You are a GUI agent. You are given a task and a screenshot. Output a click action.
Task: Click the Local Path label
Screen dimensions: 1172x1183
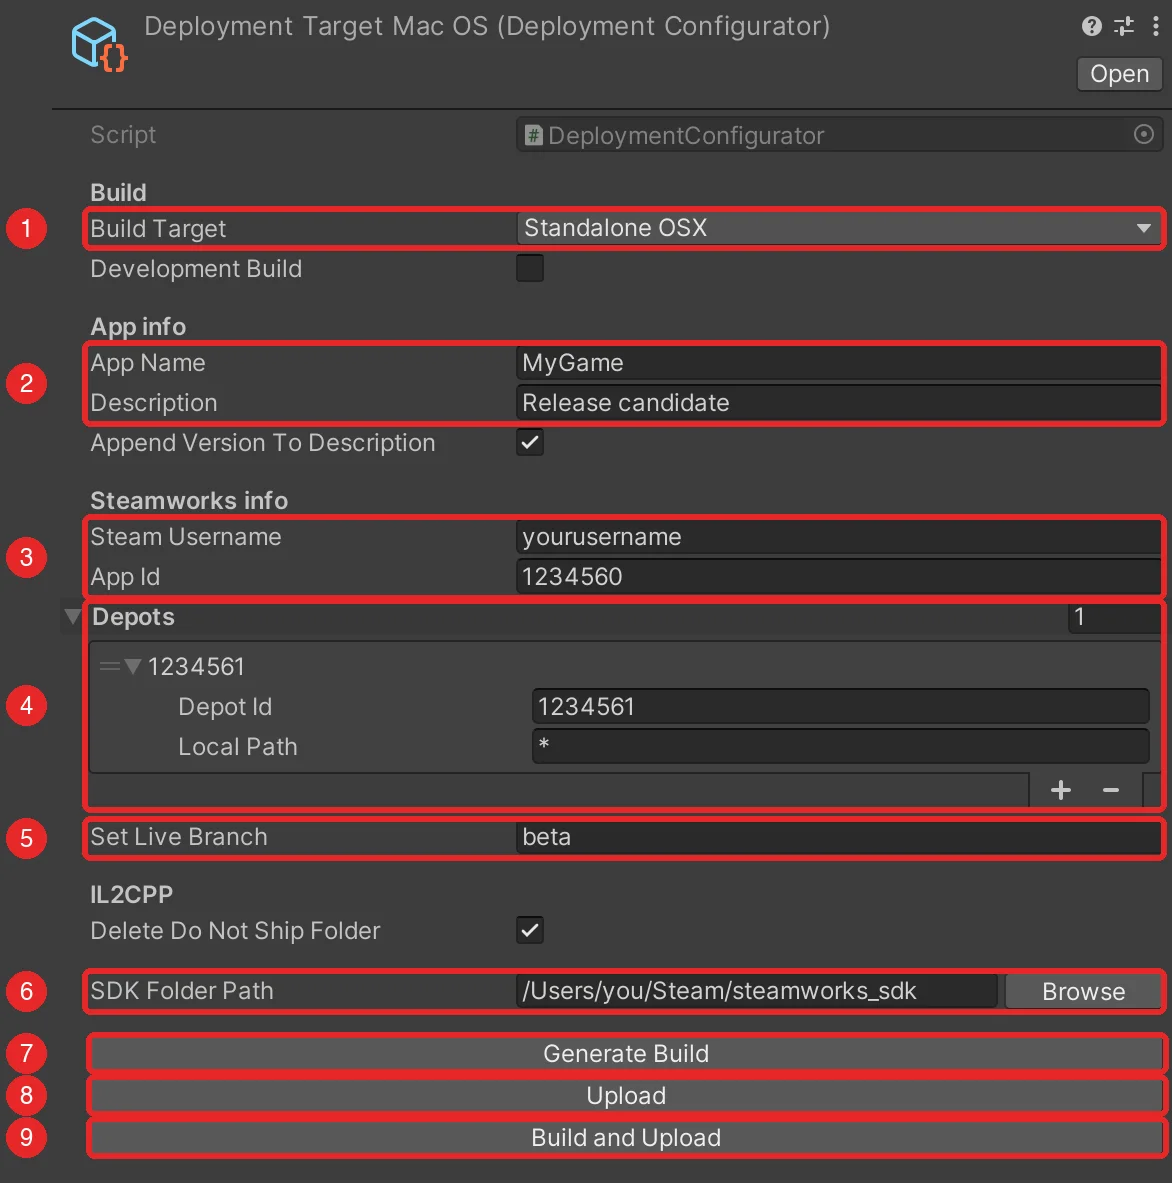click(238, 747)
